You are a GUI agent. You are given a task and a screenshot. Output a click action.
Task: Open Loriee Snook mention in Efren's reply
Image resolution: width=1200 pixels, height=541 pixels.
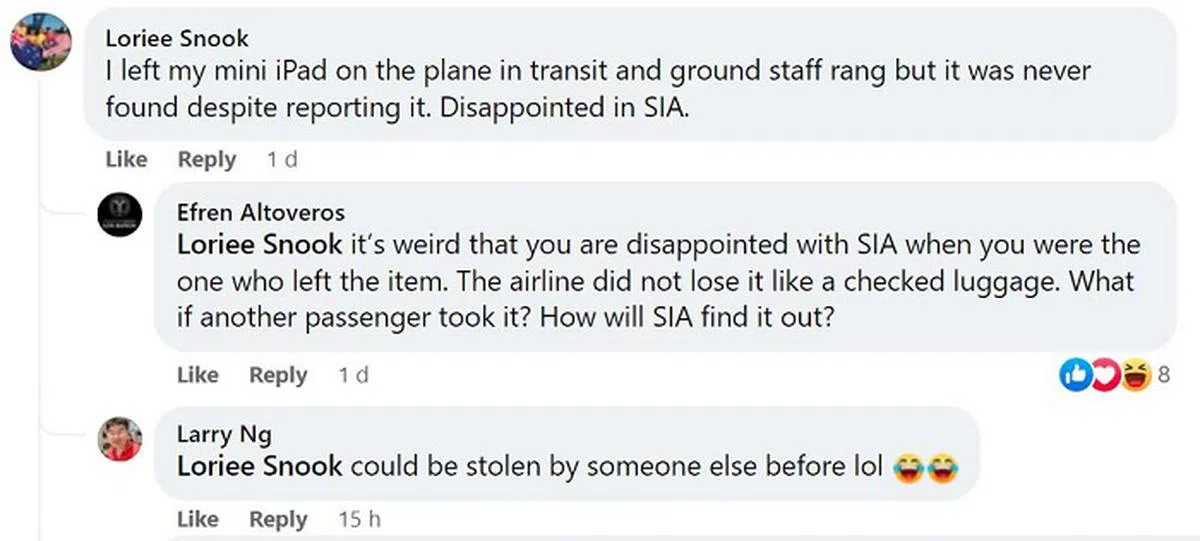point(259,245)
